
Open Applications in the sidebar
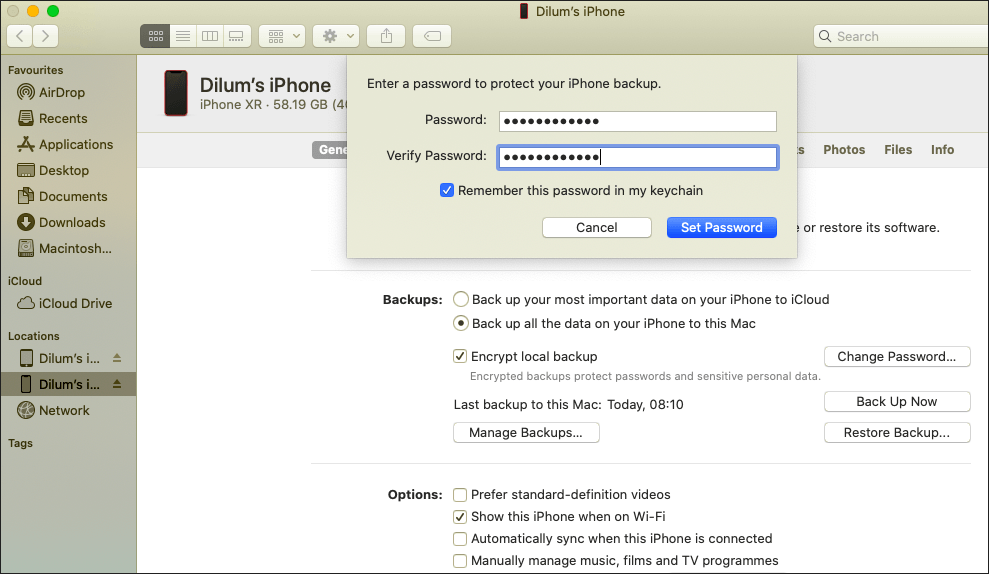(68, 144)
